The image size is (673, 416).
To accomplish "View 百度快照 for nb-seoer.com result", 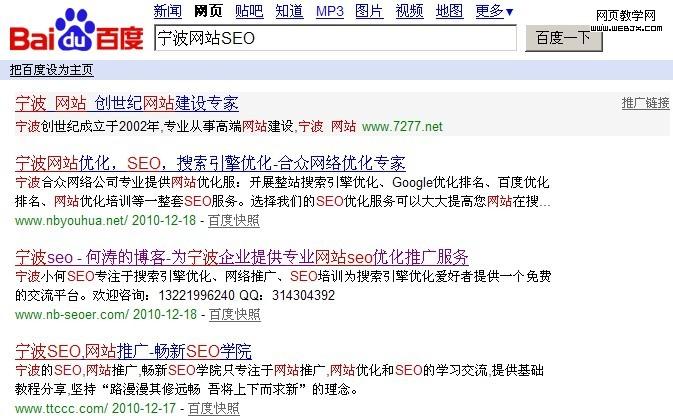I will 234,314.
